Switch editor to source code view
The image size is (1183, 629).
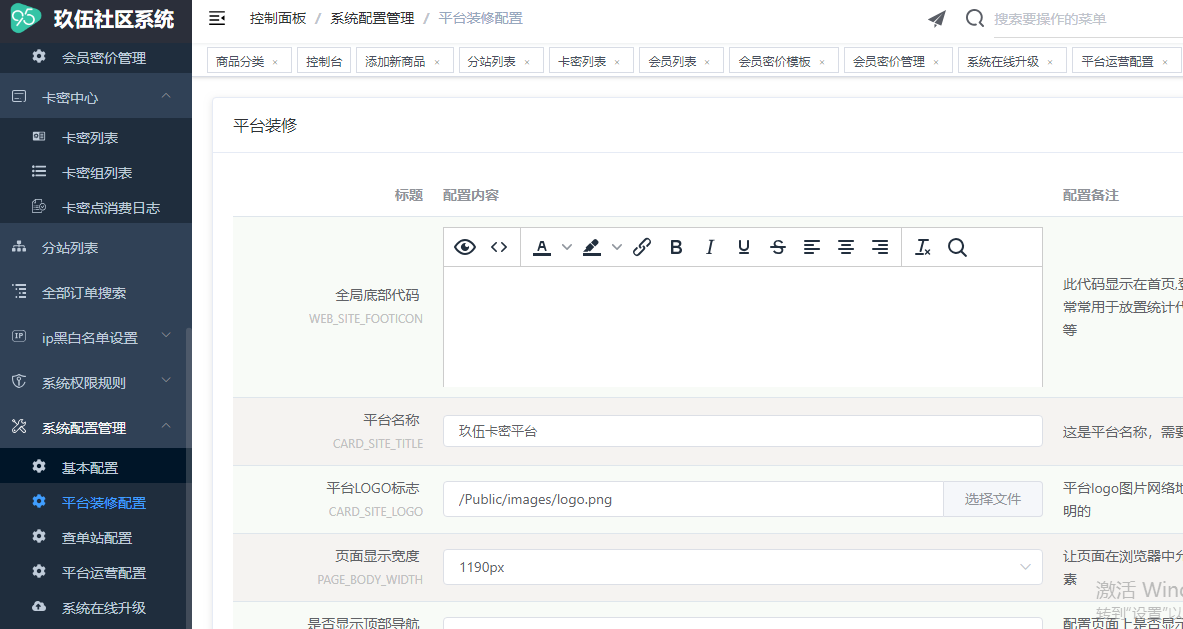point(499,247)
